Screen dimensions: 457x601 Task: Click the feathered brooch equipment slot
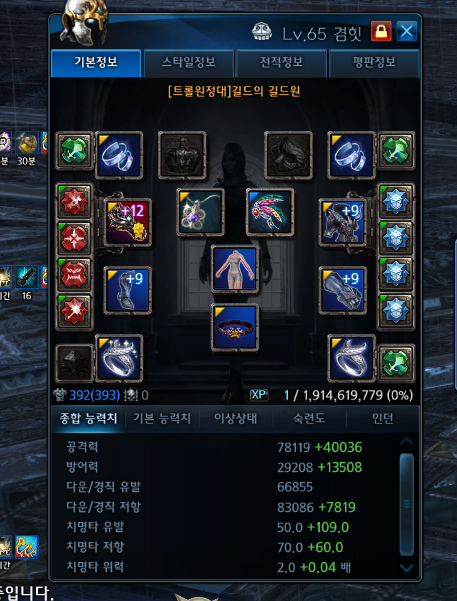coord(270,212)
